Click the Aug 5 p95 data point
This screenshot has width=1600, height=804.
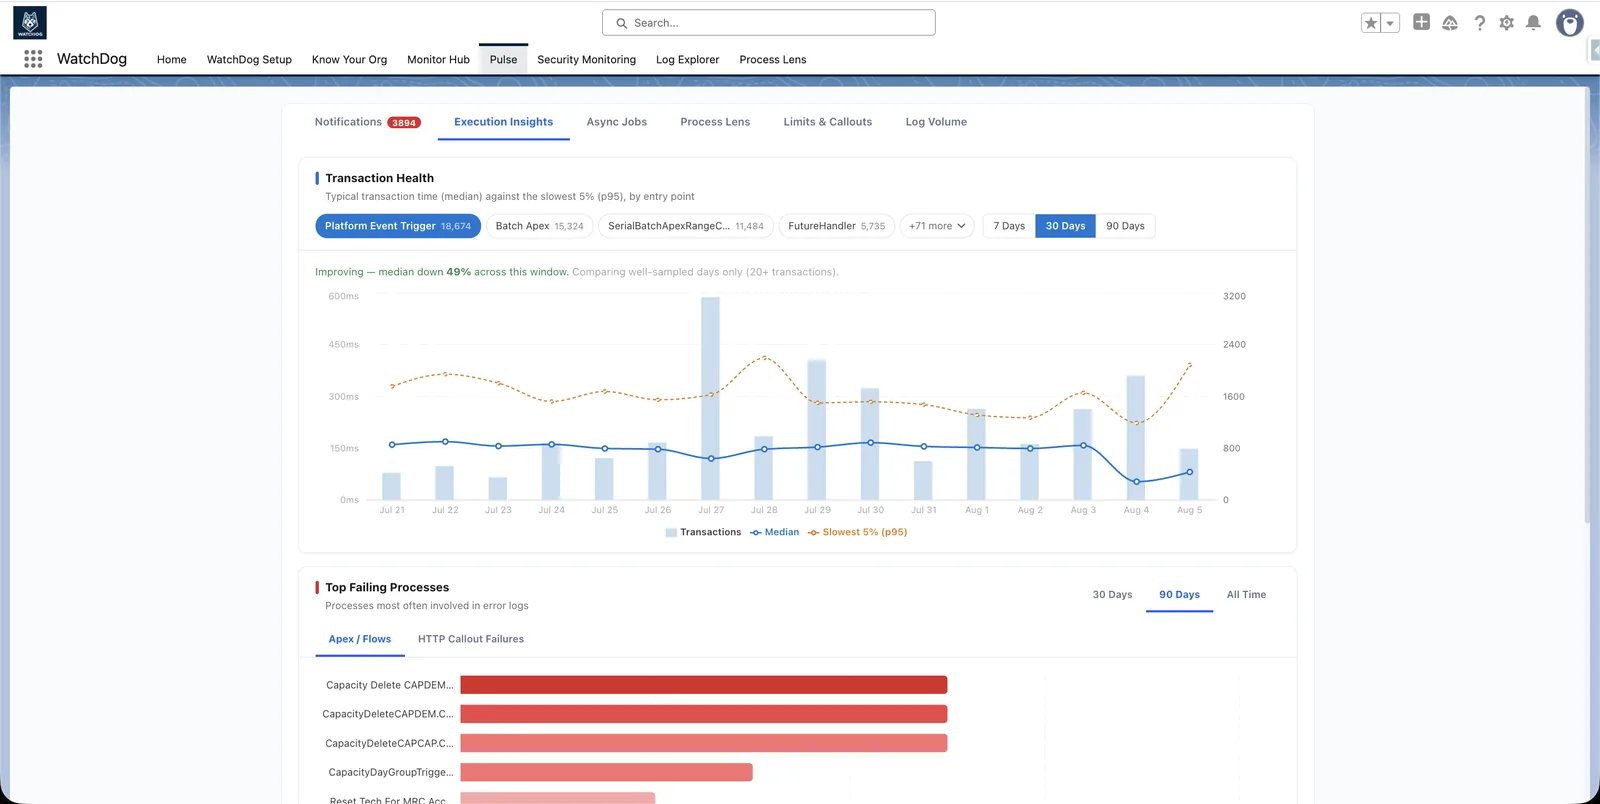(1189, 365)
